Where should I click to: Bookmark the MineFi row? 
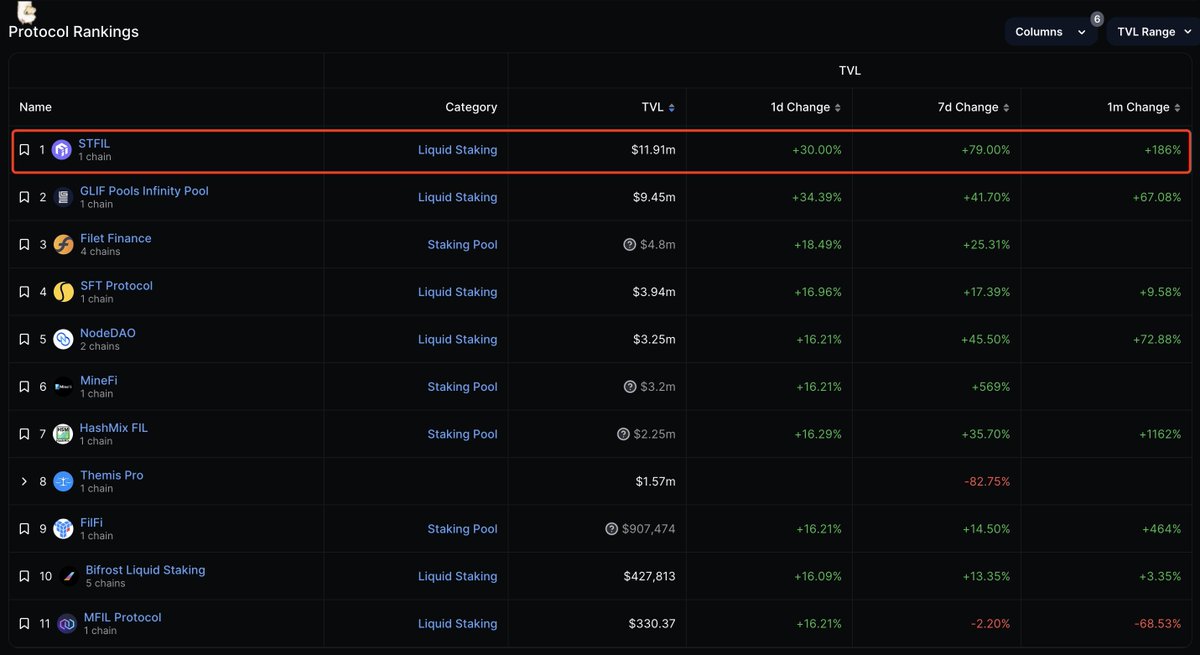[25, 387]
